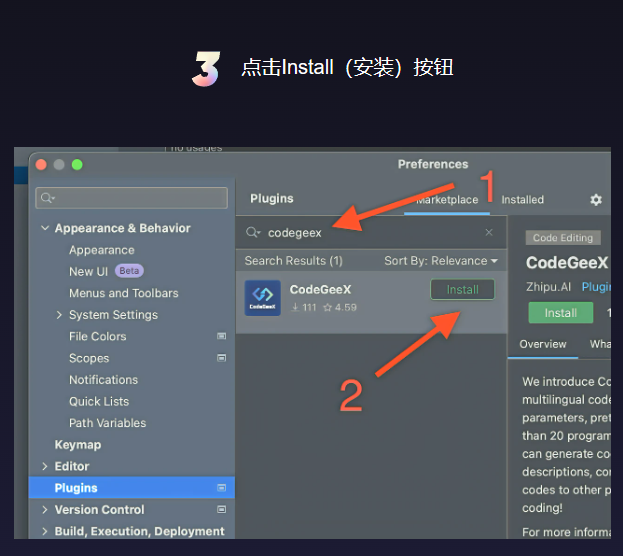Image resolution: width=623 pixels, height=556 pixels.
Task: Expand Build, Execution, Deployment section
Action: 45,531
